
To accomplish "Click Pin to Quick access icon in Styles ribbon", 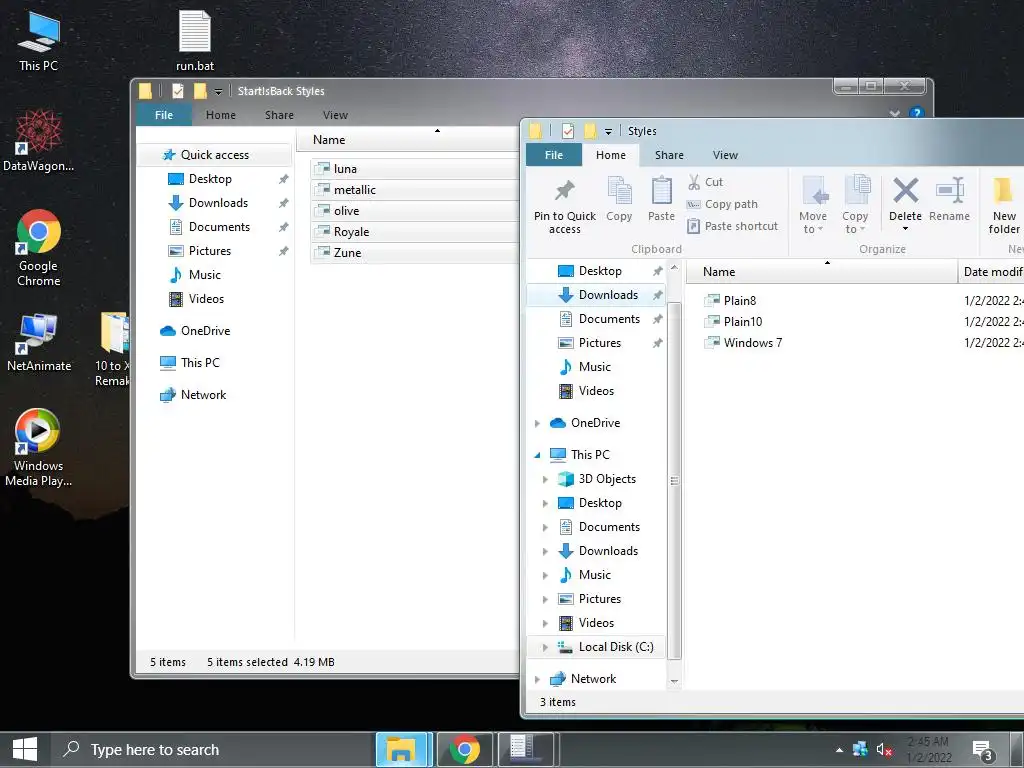I will tap(564, 191).
